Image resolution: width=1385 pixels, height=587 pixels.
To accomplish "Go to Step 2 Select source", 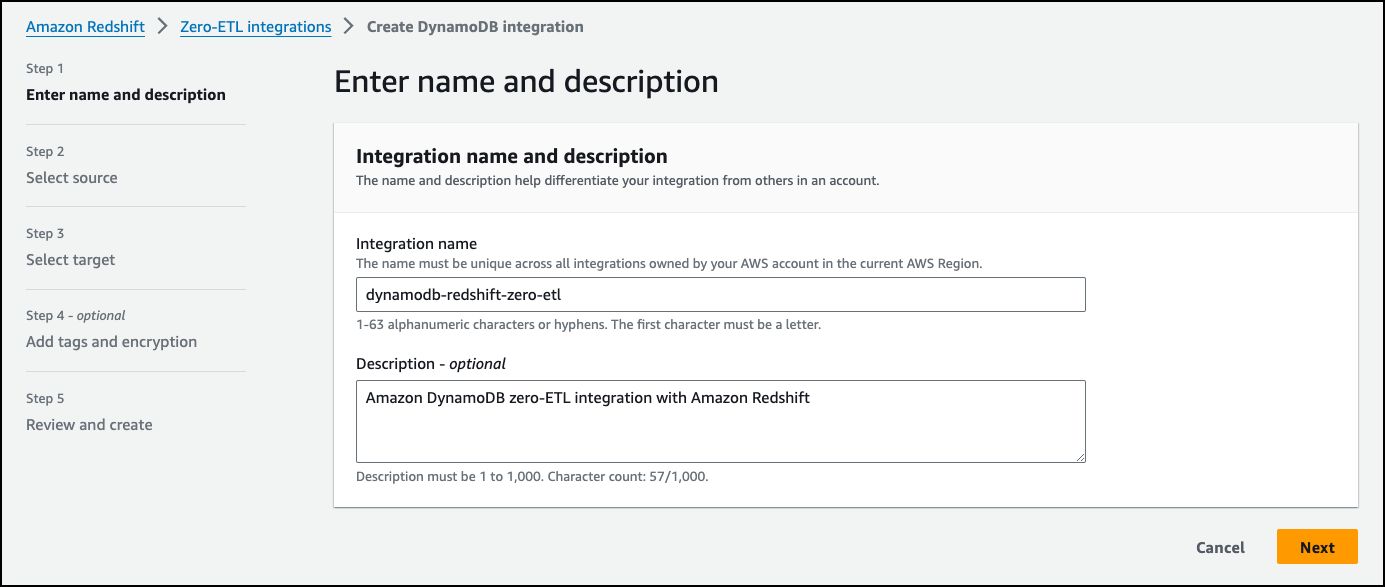I will 72,178.
